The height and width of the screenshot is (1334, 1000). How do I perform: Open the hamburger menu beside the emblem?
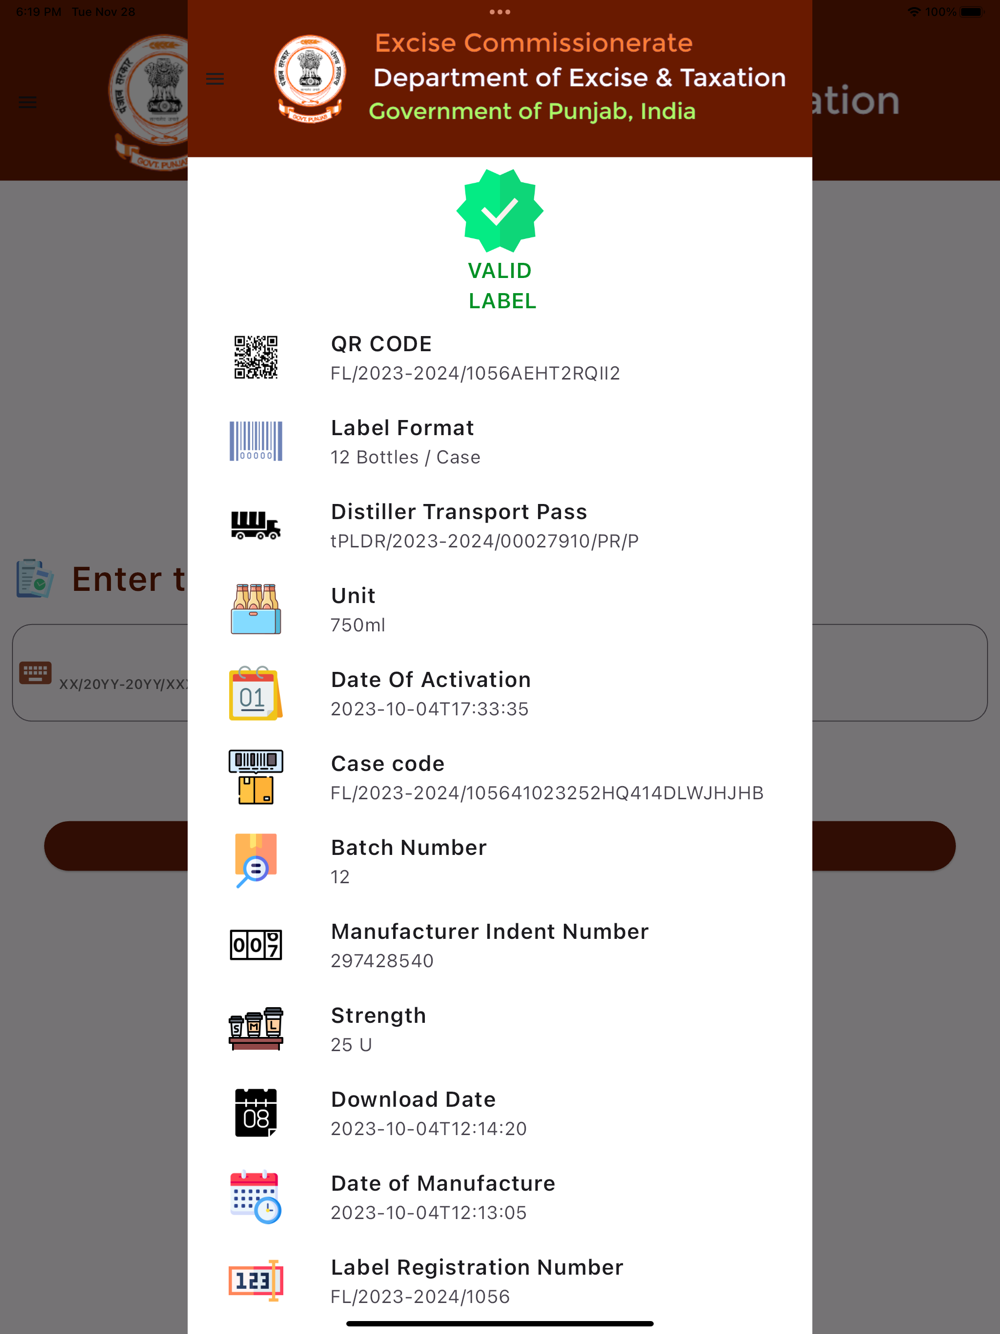215,79
